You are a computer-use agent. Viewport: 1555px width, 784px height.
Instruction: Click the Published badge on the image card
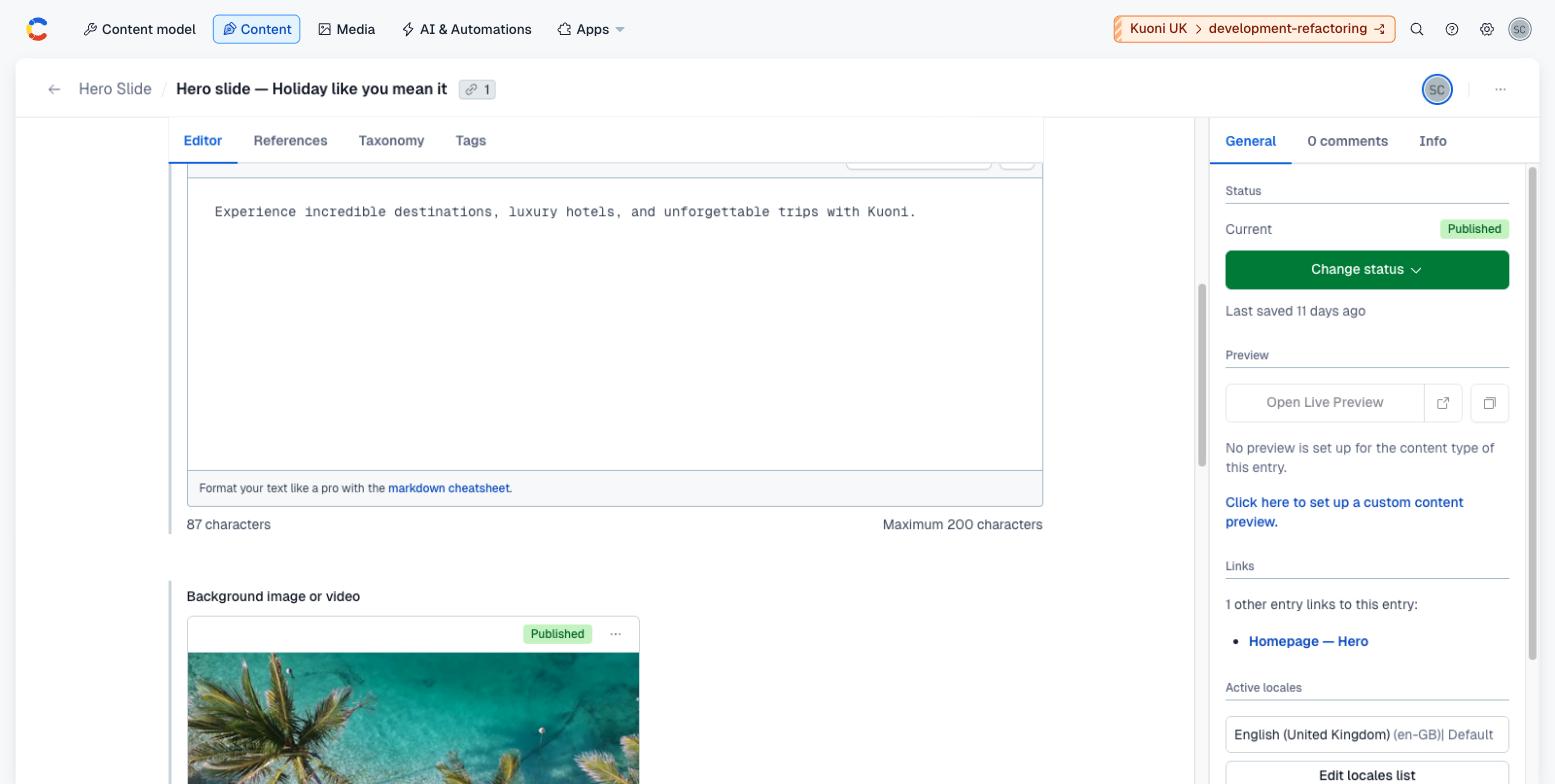tap(557, 634)
